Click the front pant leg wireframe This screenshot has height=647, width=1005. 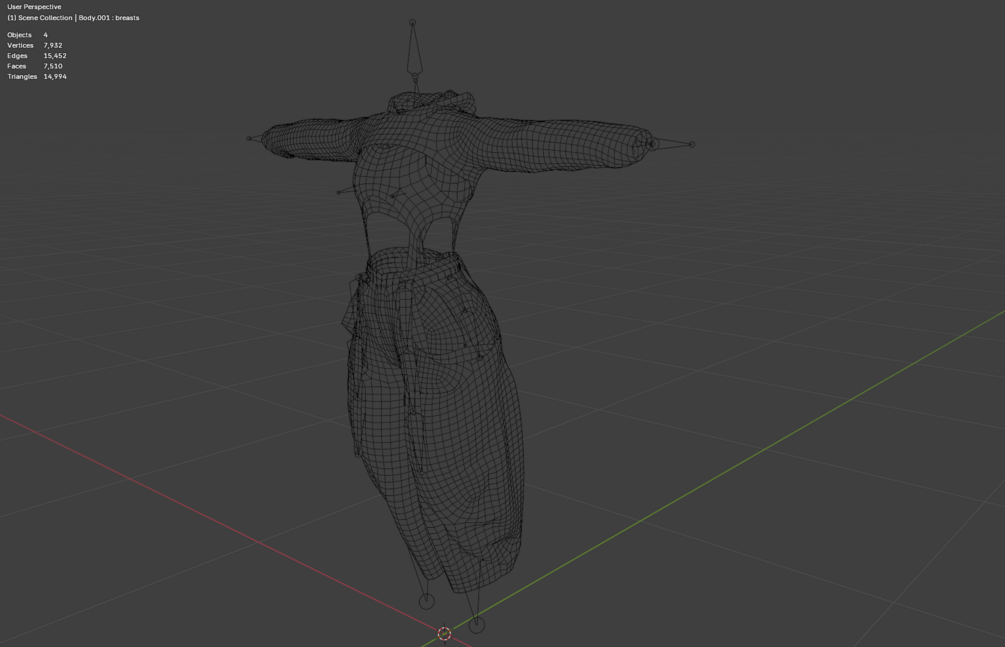coord(468,449)
